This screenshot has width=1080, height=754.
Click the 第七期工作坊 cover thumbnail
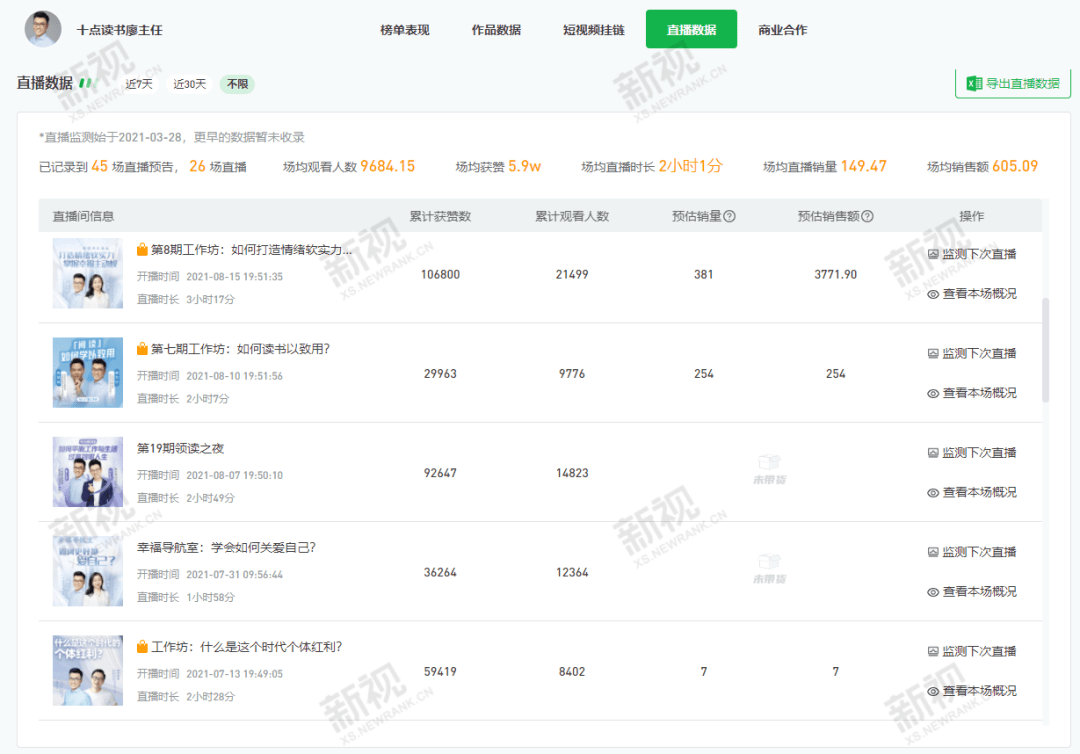coord(87,373)
